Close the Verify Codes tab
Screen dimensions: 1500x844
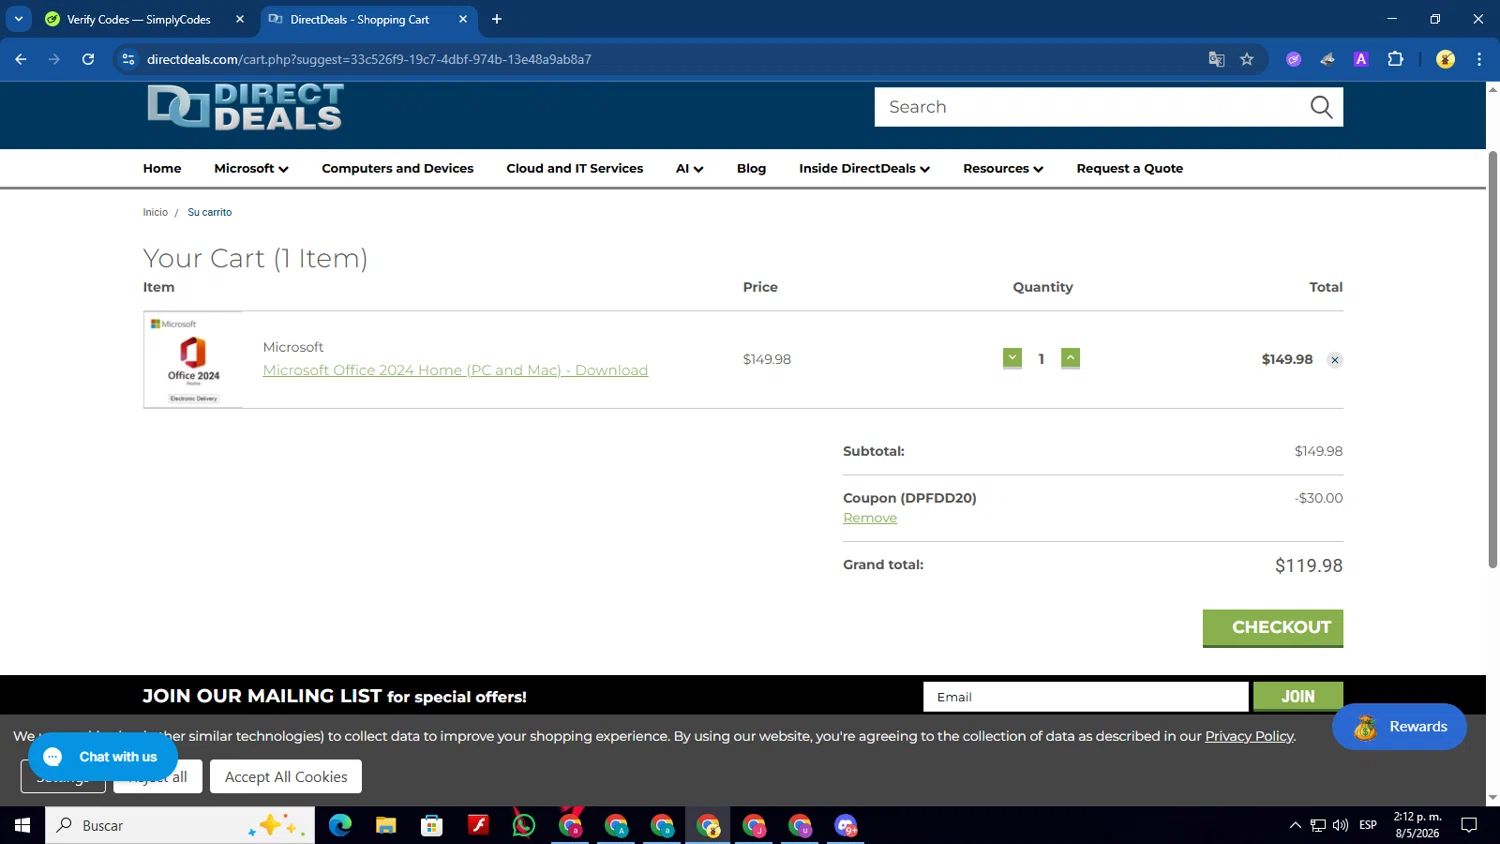tap(240, 19)
